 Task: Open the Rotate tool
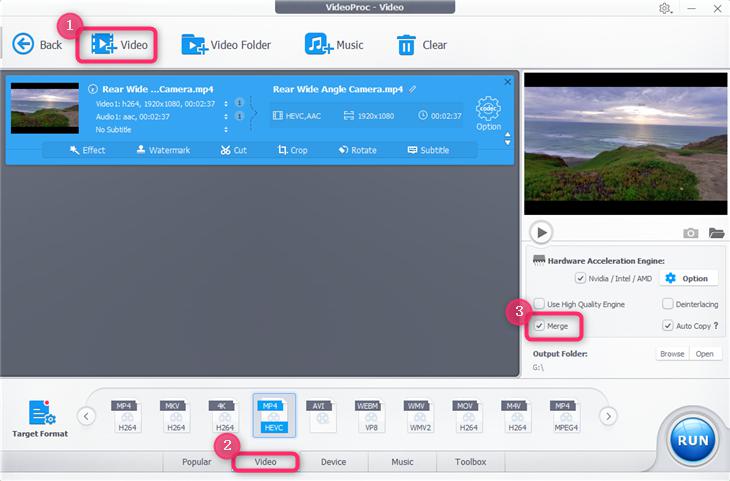point(358,150)
